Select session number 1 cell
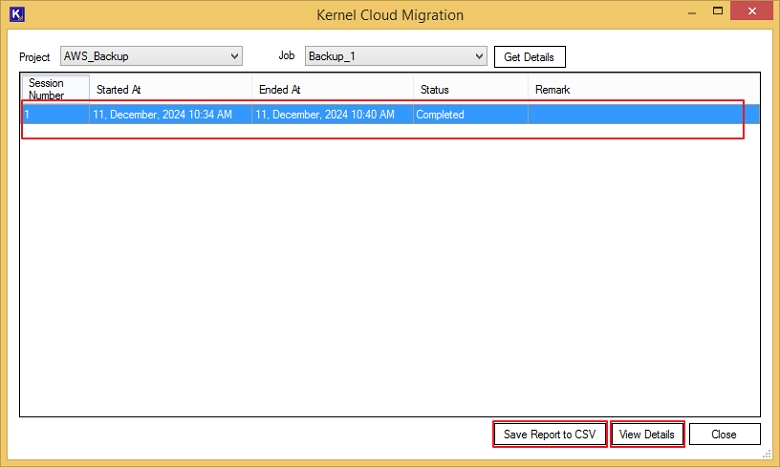Image resolution: width=780 pixels, height=467 pixels. (55, 114)
